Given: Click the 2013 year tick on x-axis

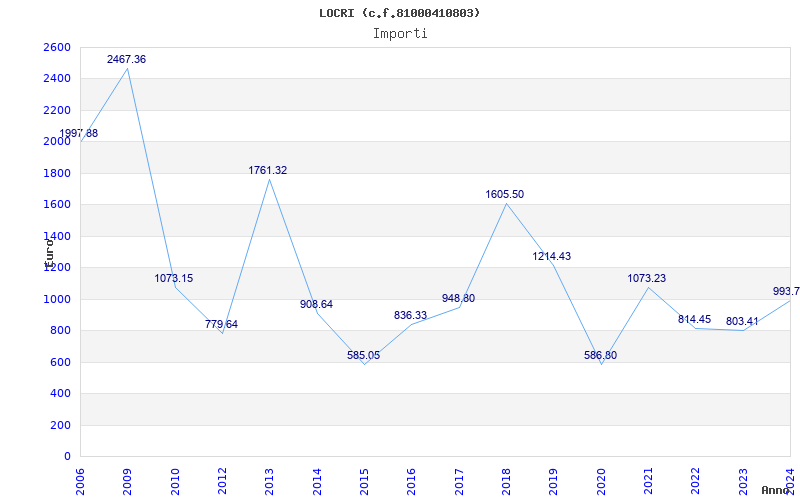Looking at the screenshot, I should coord(269,482).
